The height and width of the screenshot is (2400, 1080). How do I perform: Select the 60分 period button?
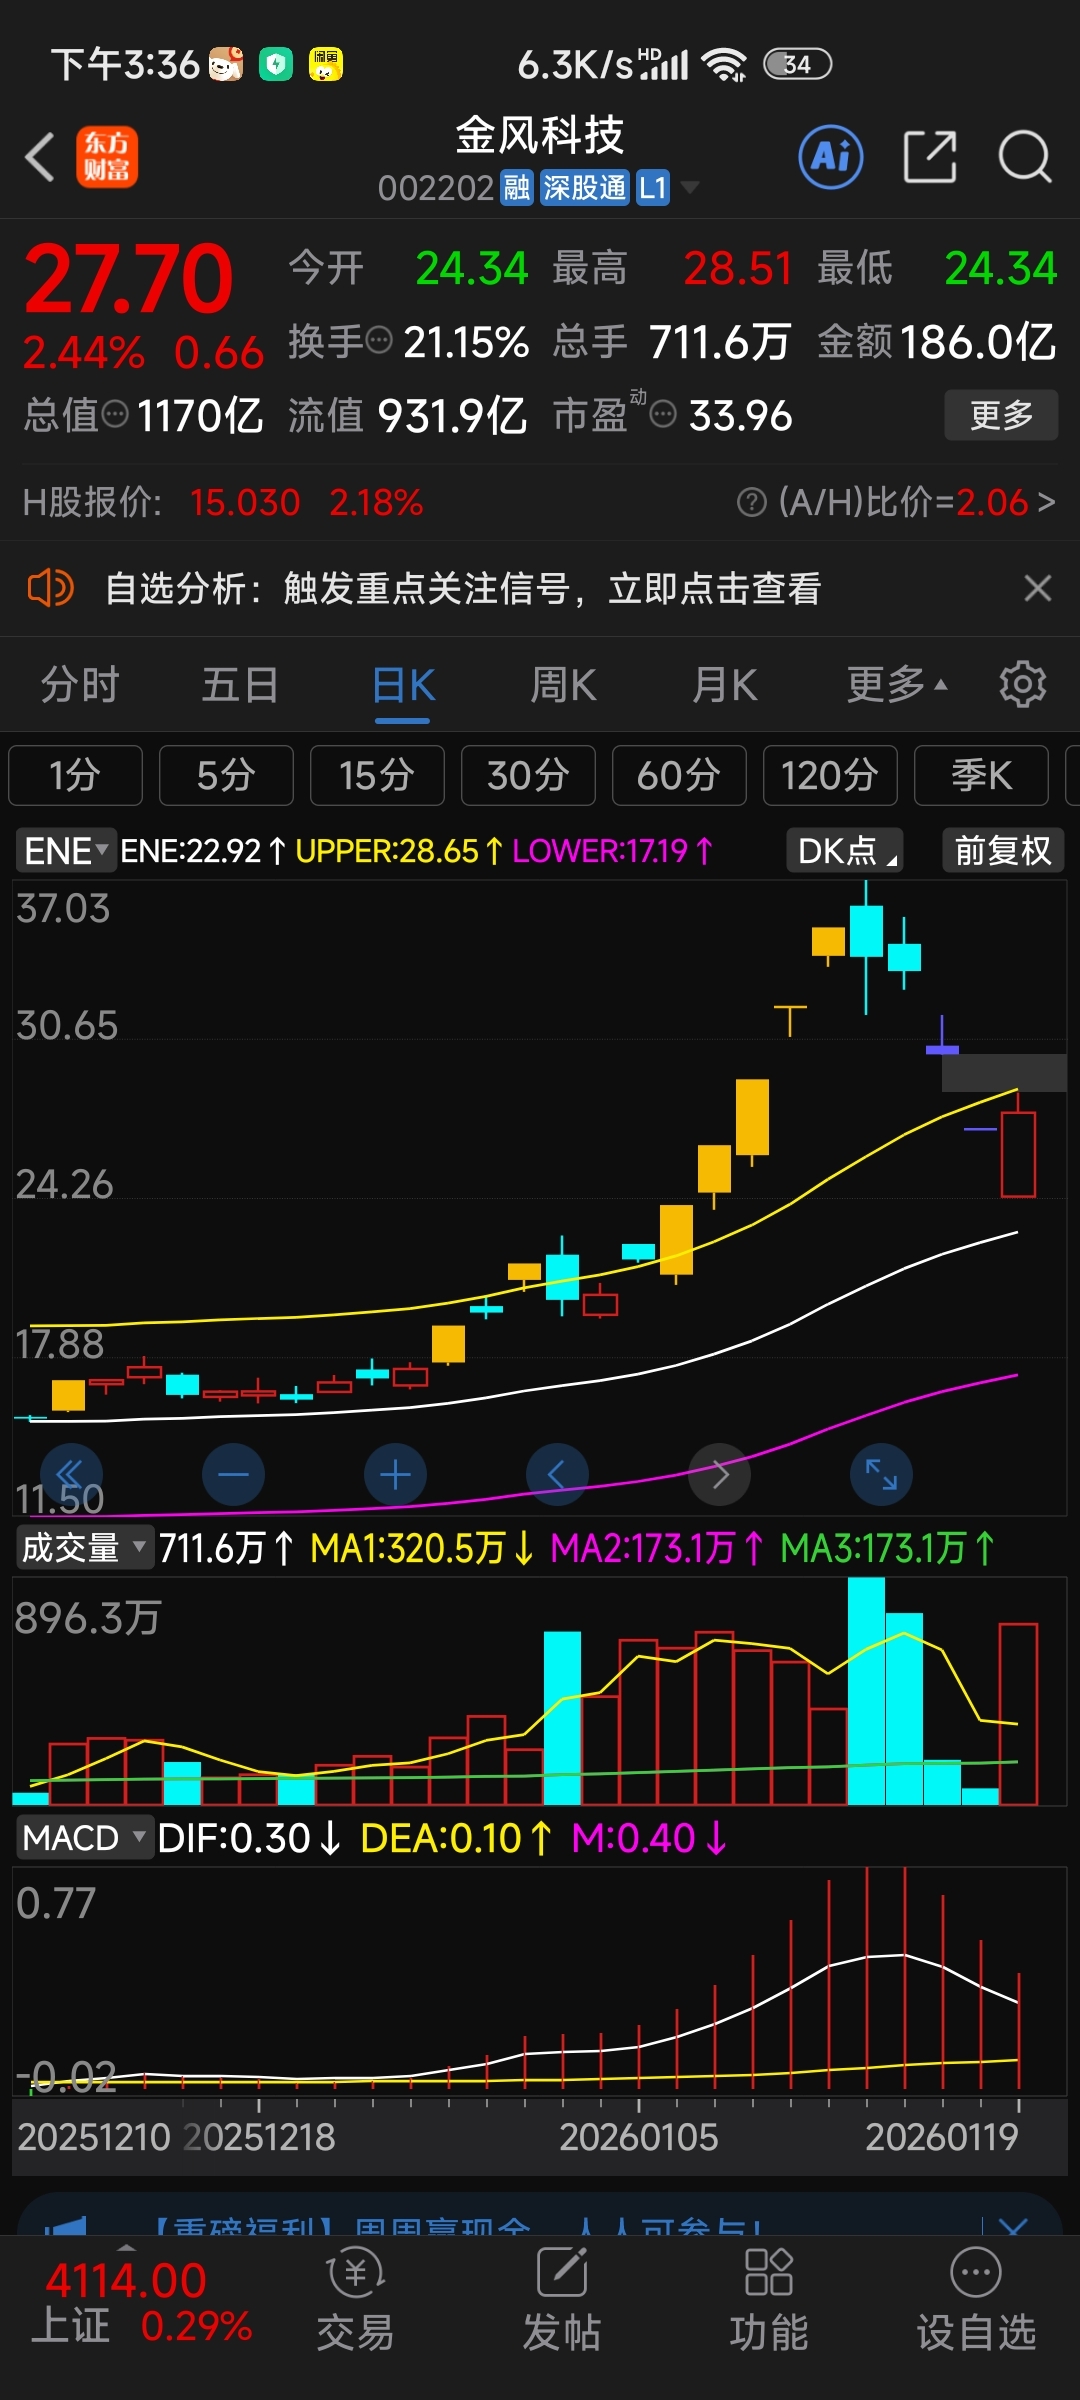tap(679, 775)
